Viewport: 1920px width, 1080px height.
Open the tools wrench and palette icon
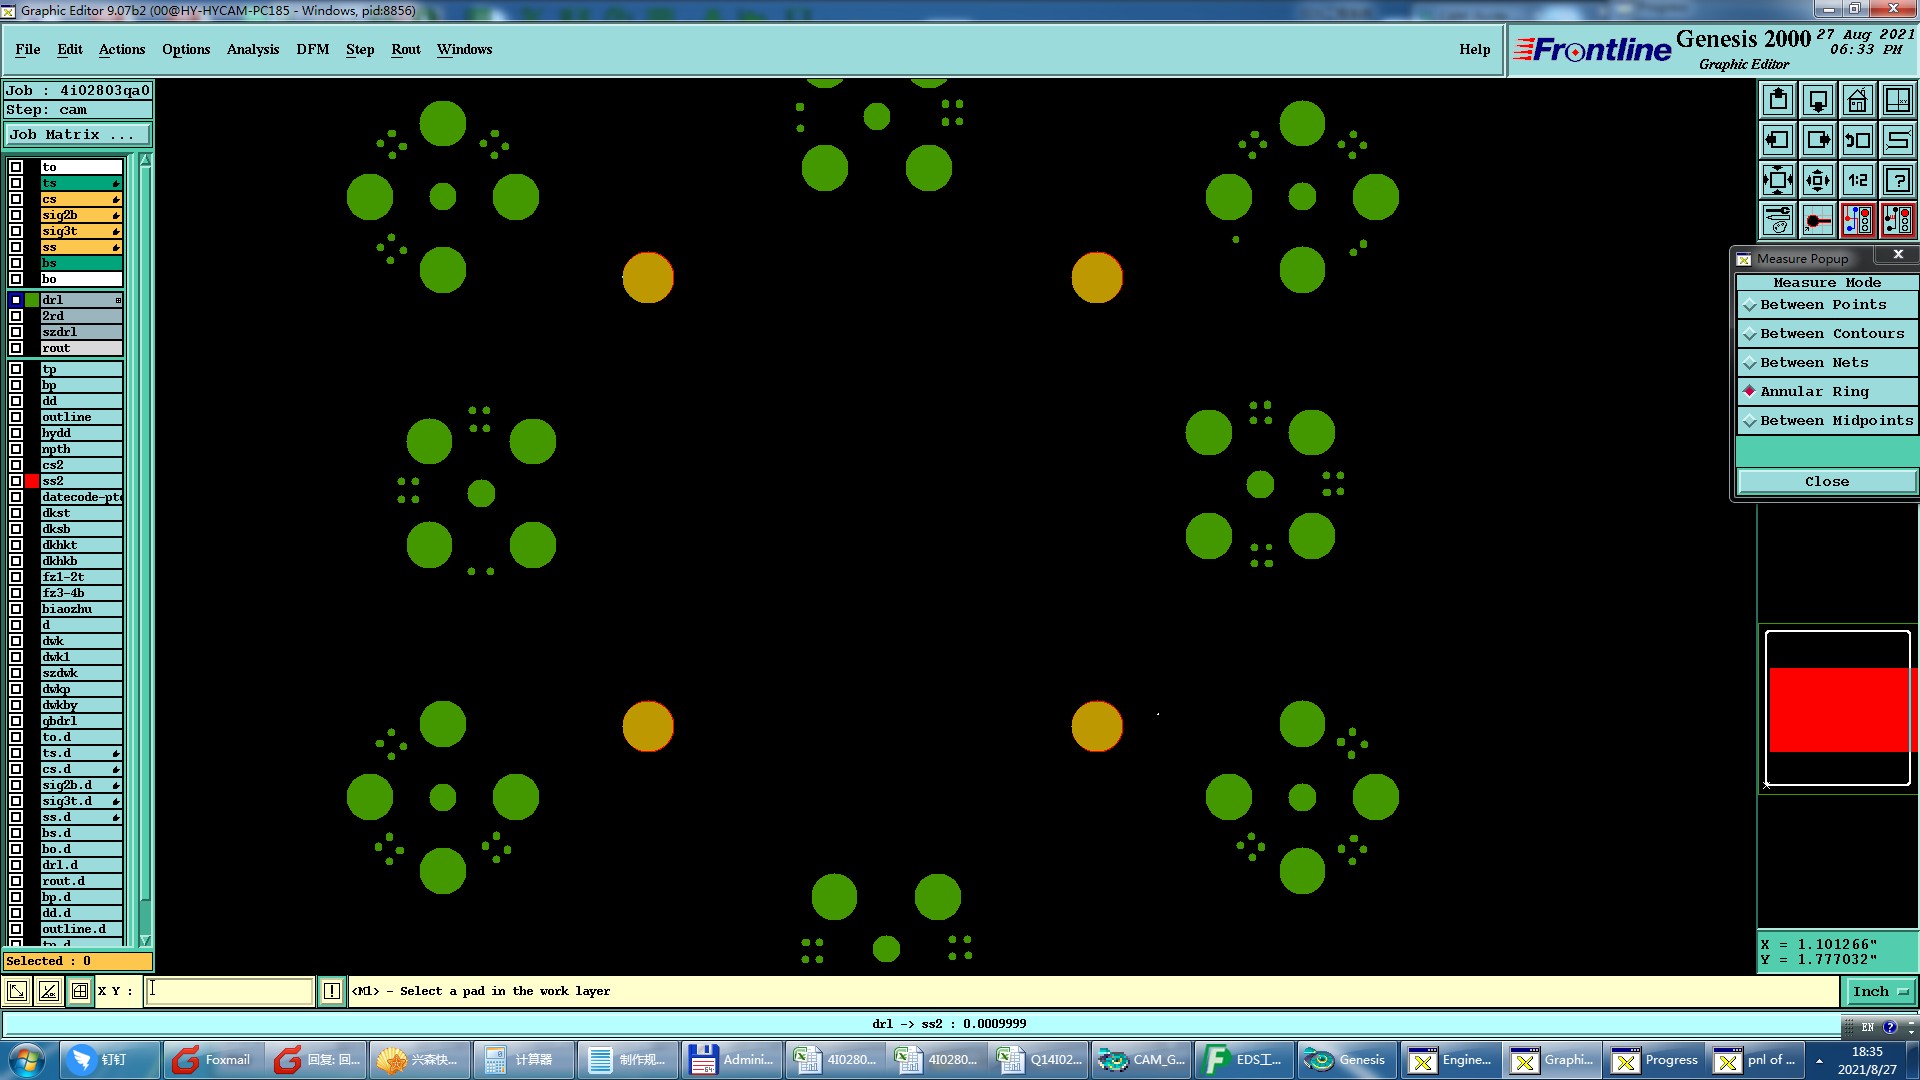pyautogui.click(x=1778, y=219)
